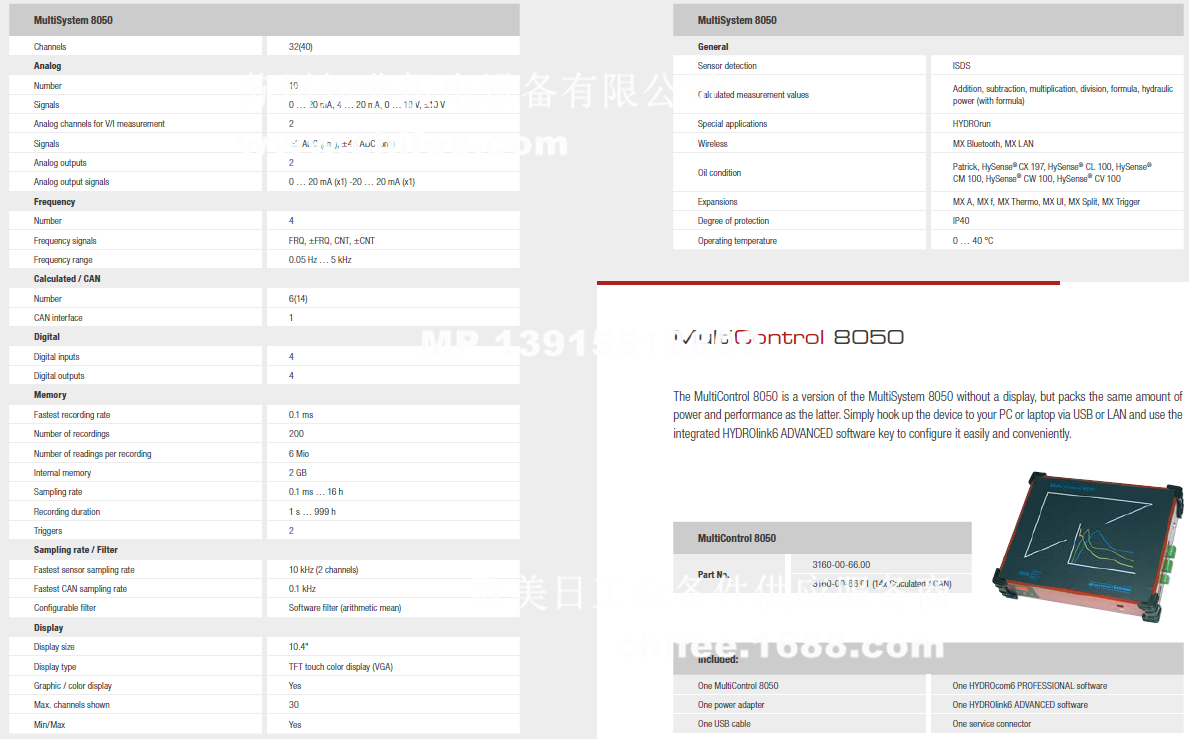Select 'Analog channels for V/I measurement' label
The height and width of the screenshot is (739, 1189).
pos(99,124)
